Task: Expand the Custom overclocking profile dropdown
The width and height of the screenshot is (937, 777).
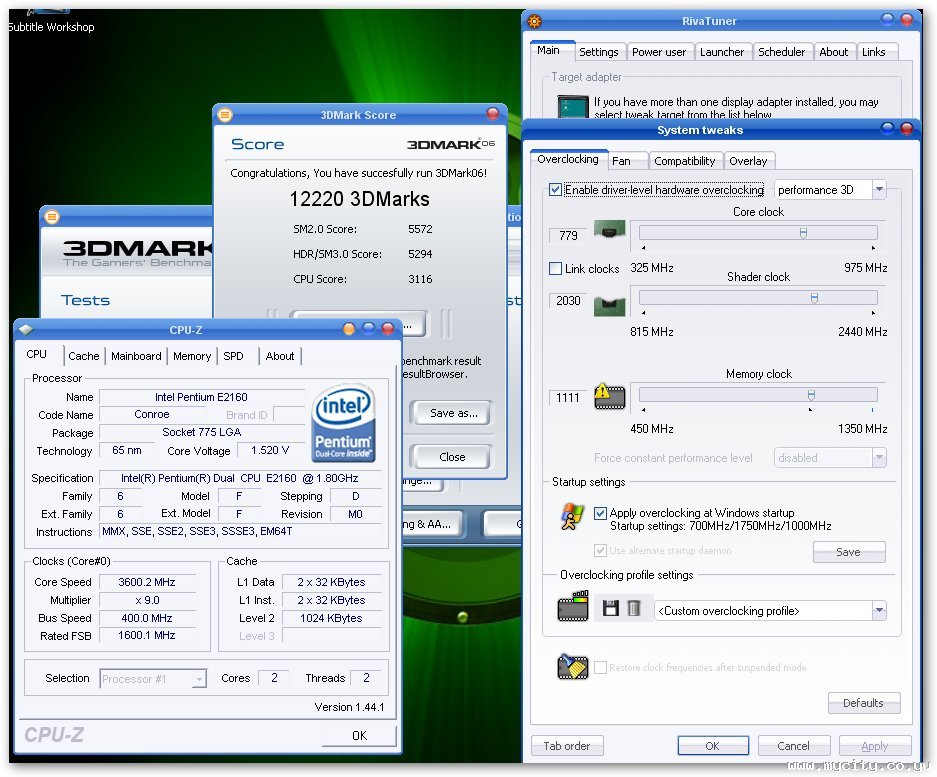Action: (x=879, y=611)
